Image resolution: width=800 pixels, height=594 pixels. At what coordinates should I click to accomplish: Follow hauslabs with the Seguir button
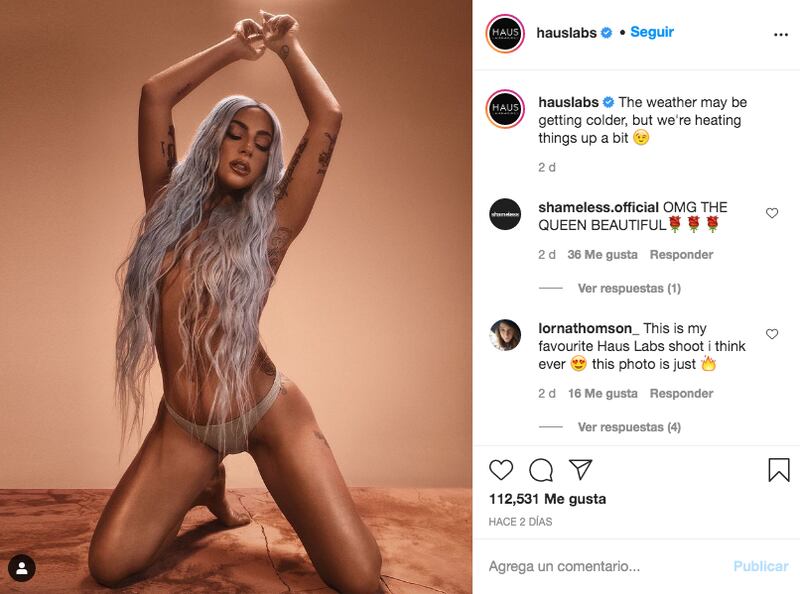click(652, 32)
